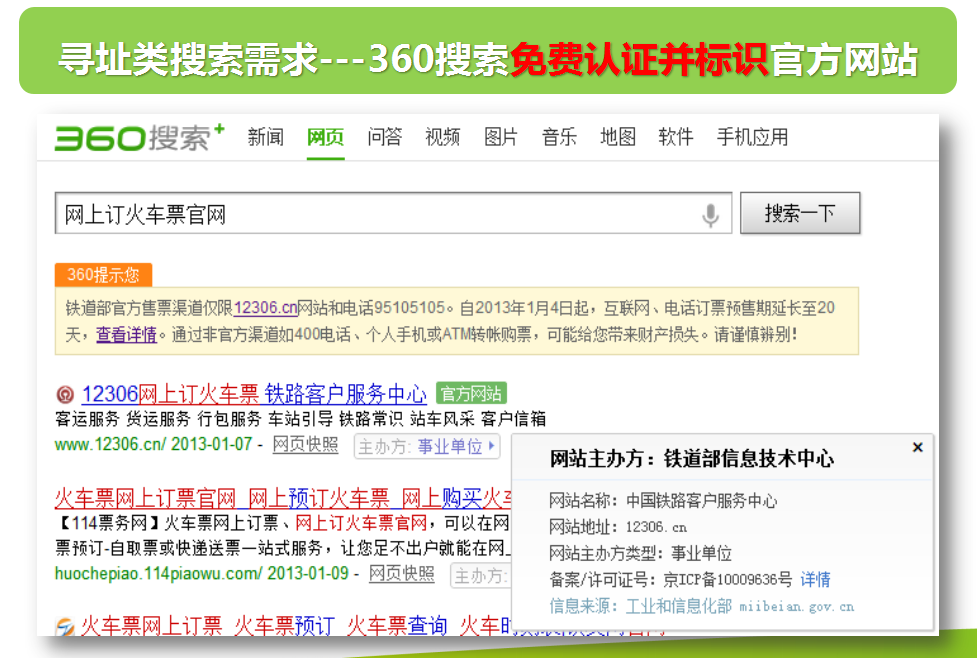This screenshot has width=977, height=658.
Task: Open the 图片 search tab
Action: tap(500, 136)
